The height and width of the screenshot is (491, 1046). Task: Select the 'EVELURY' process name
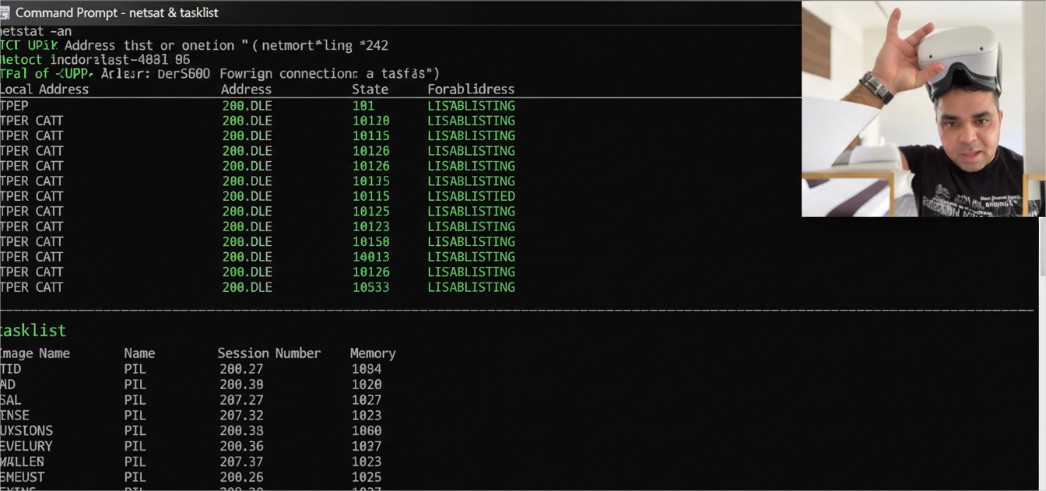pyautogui.click(x=28, y=446)
